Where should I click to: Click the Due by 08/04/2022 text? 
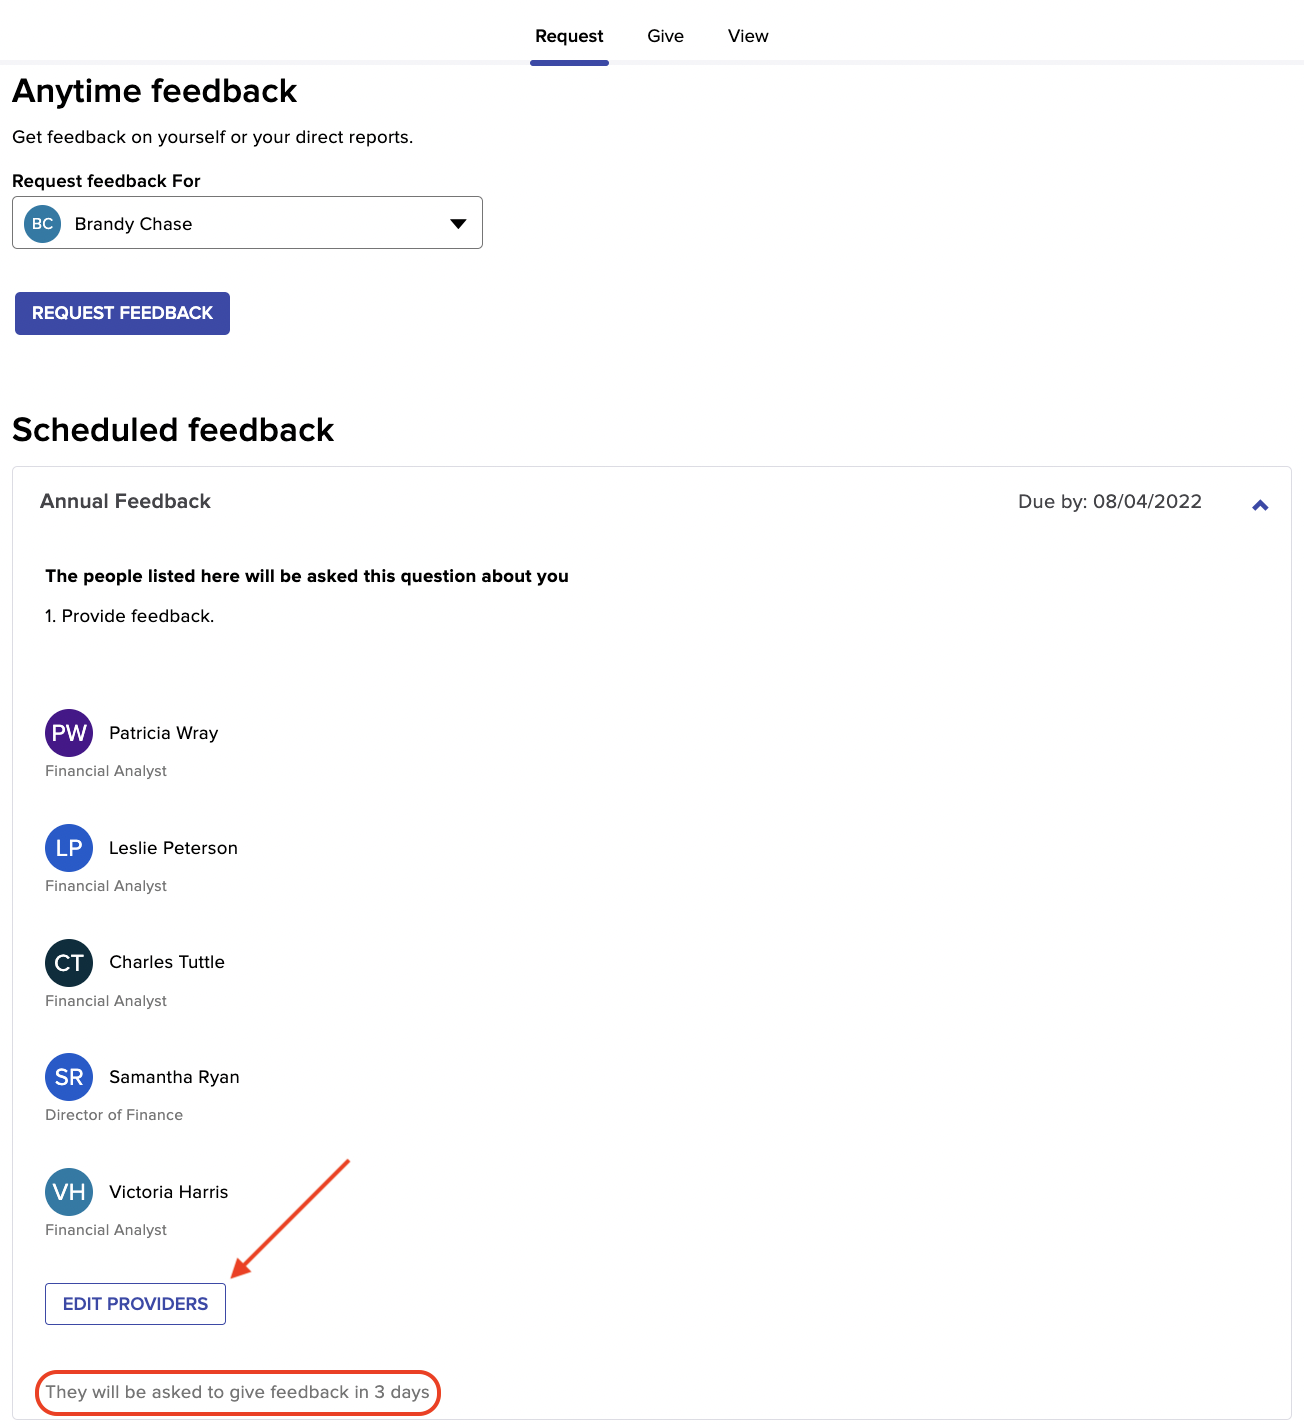click(1110, 501)
